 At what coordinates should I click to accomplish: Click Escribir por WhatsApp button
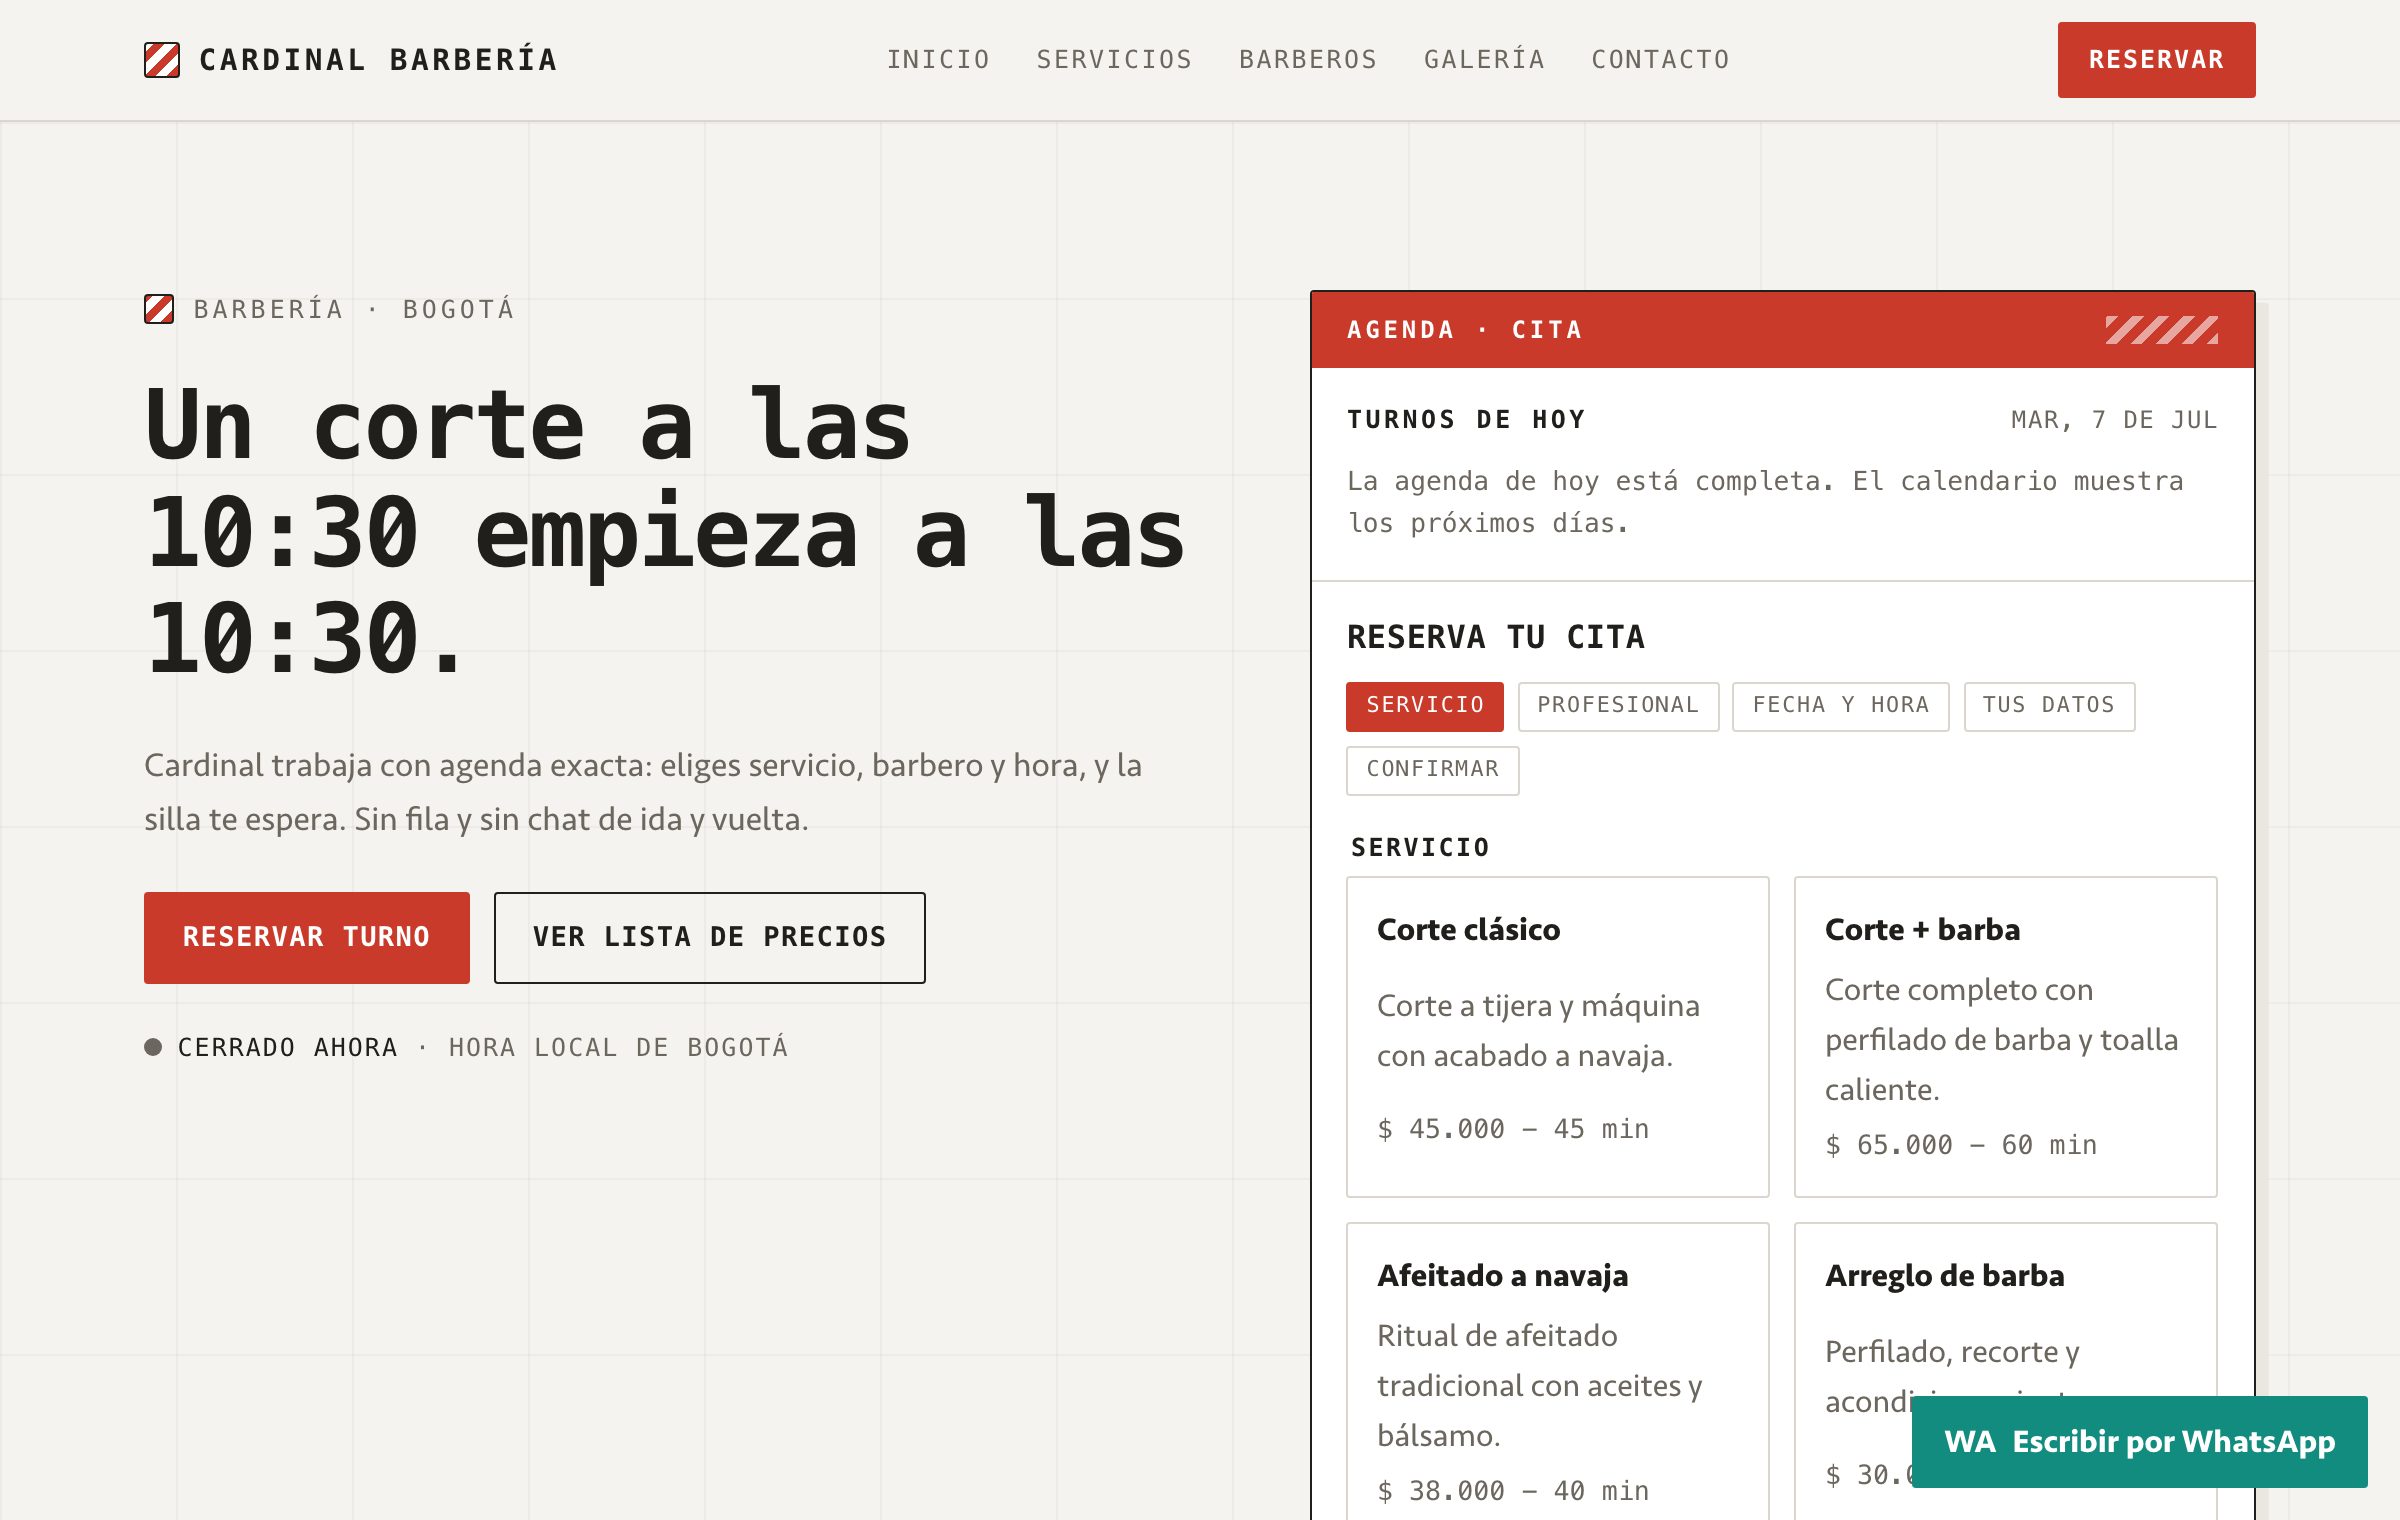[2139, 1441]
